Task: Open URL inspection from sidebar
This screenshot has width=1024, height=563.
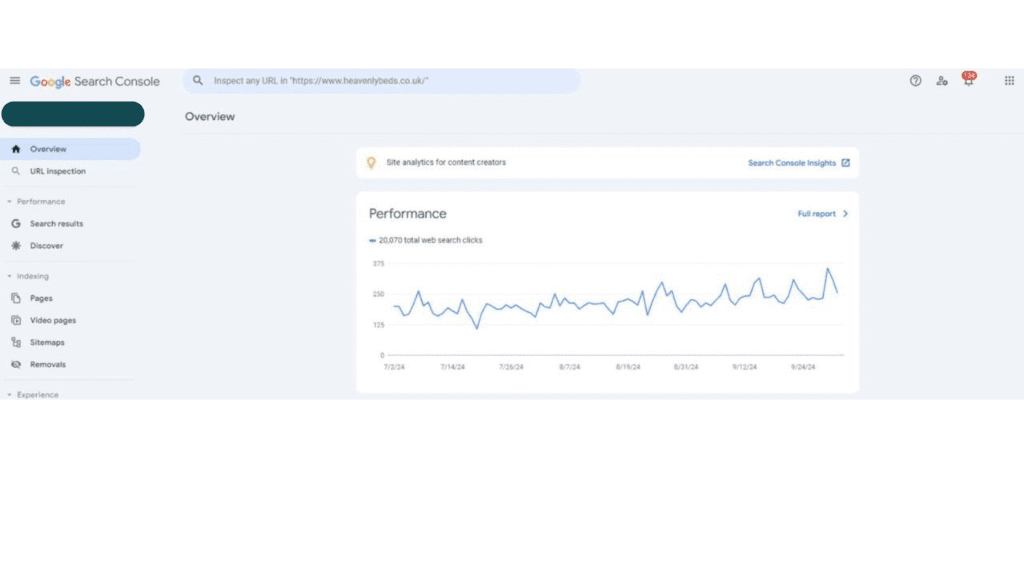Action: (57, 171)
